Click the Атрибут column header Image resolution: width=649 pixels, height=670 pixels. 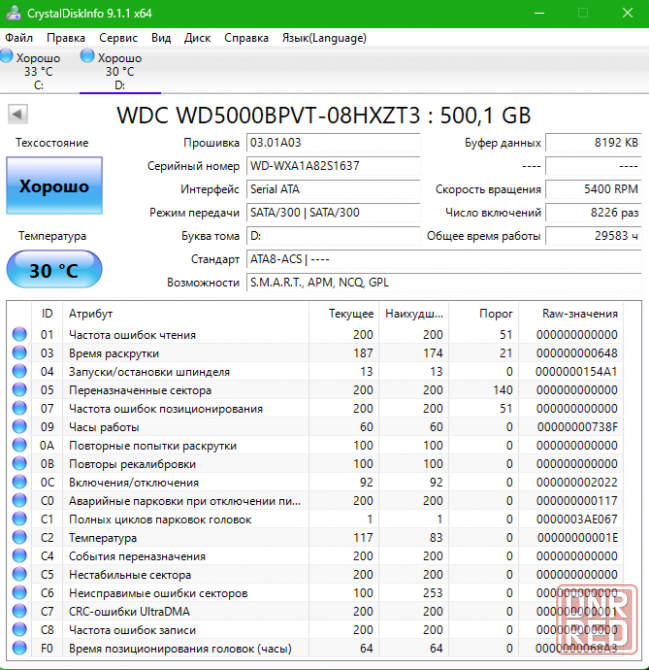pos(185,313)
